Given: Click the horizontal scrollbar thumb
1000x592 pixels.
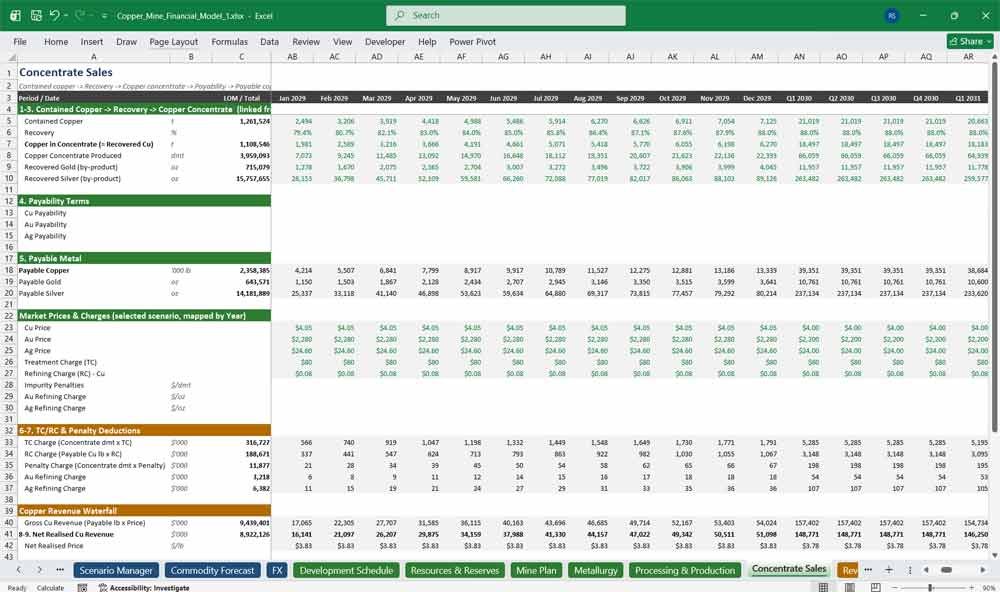Looking at the screenshot, I should [x=946, y=570].
